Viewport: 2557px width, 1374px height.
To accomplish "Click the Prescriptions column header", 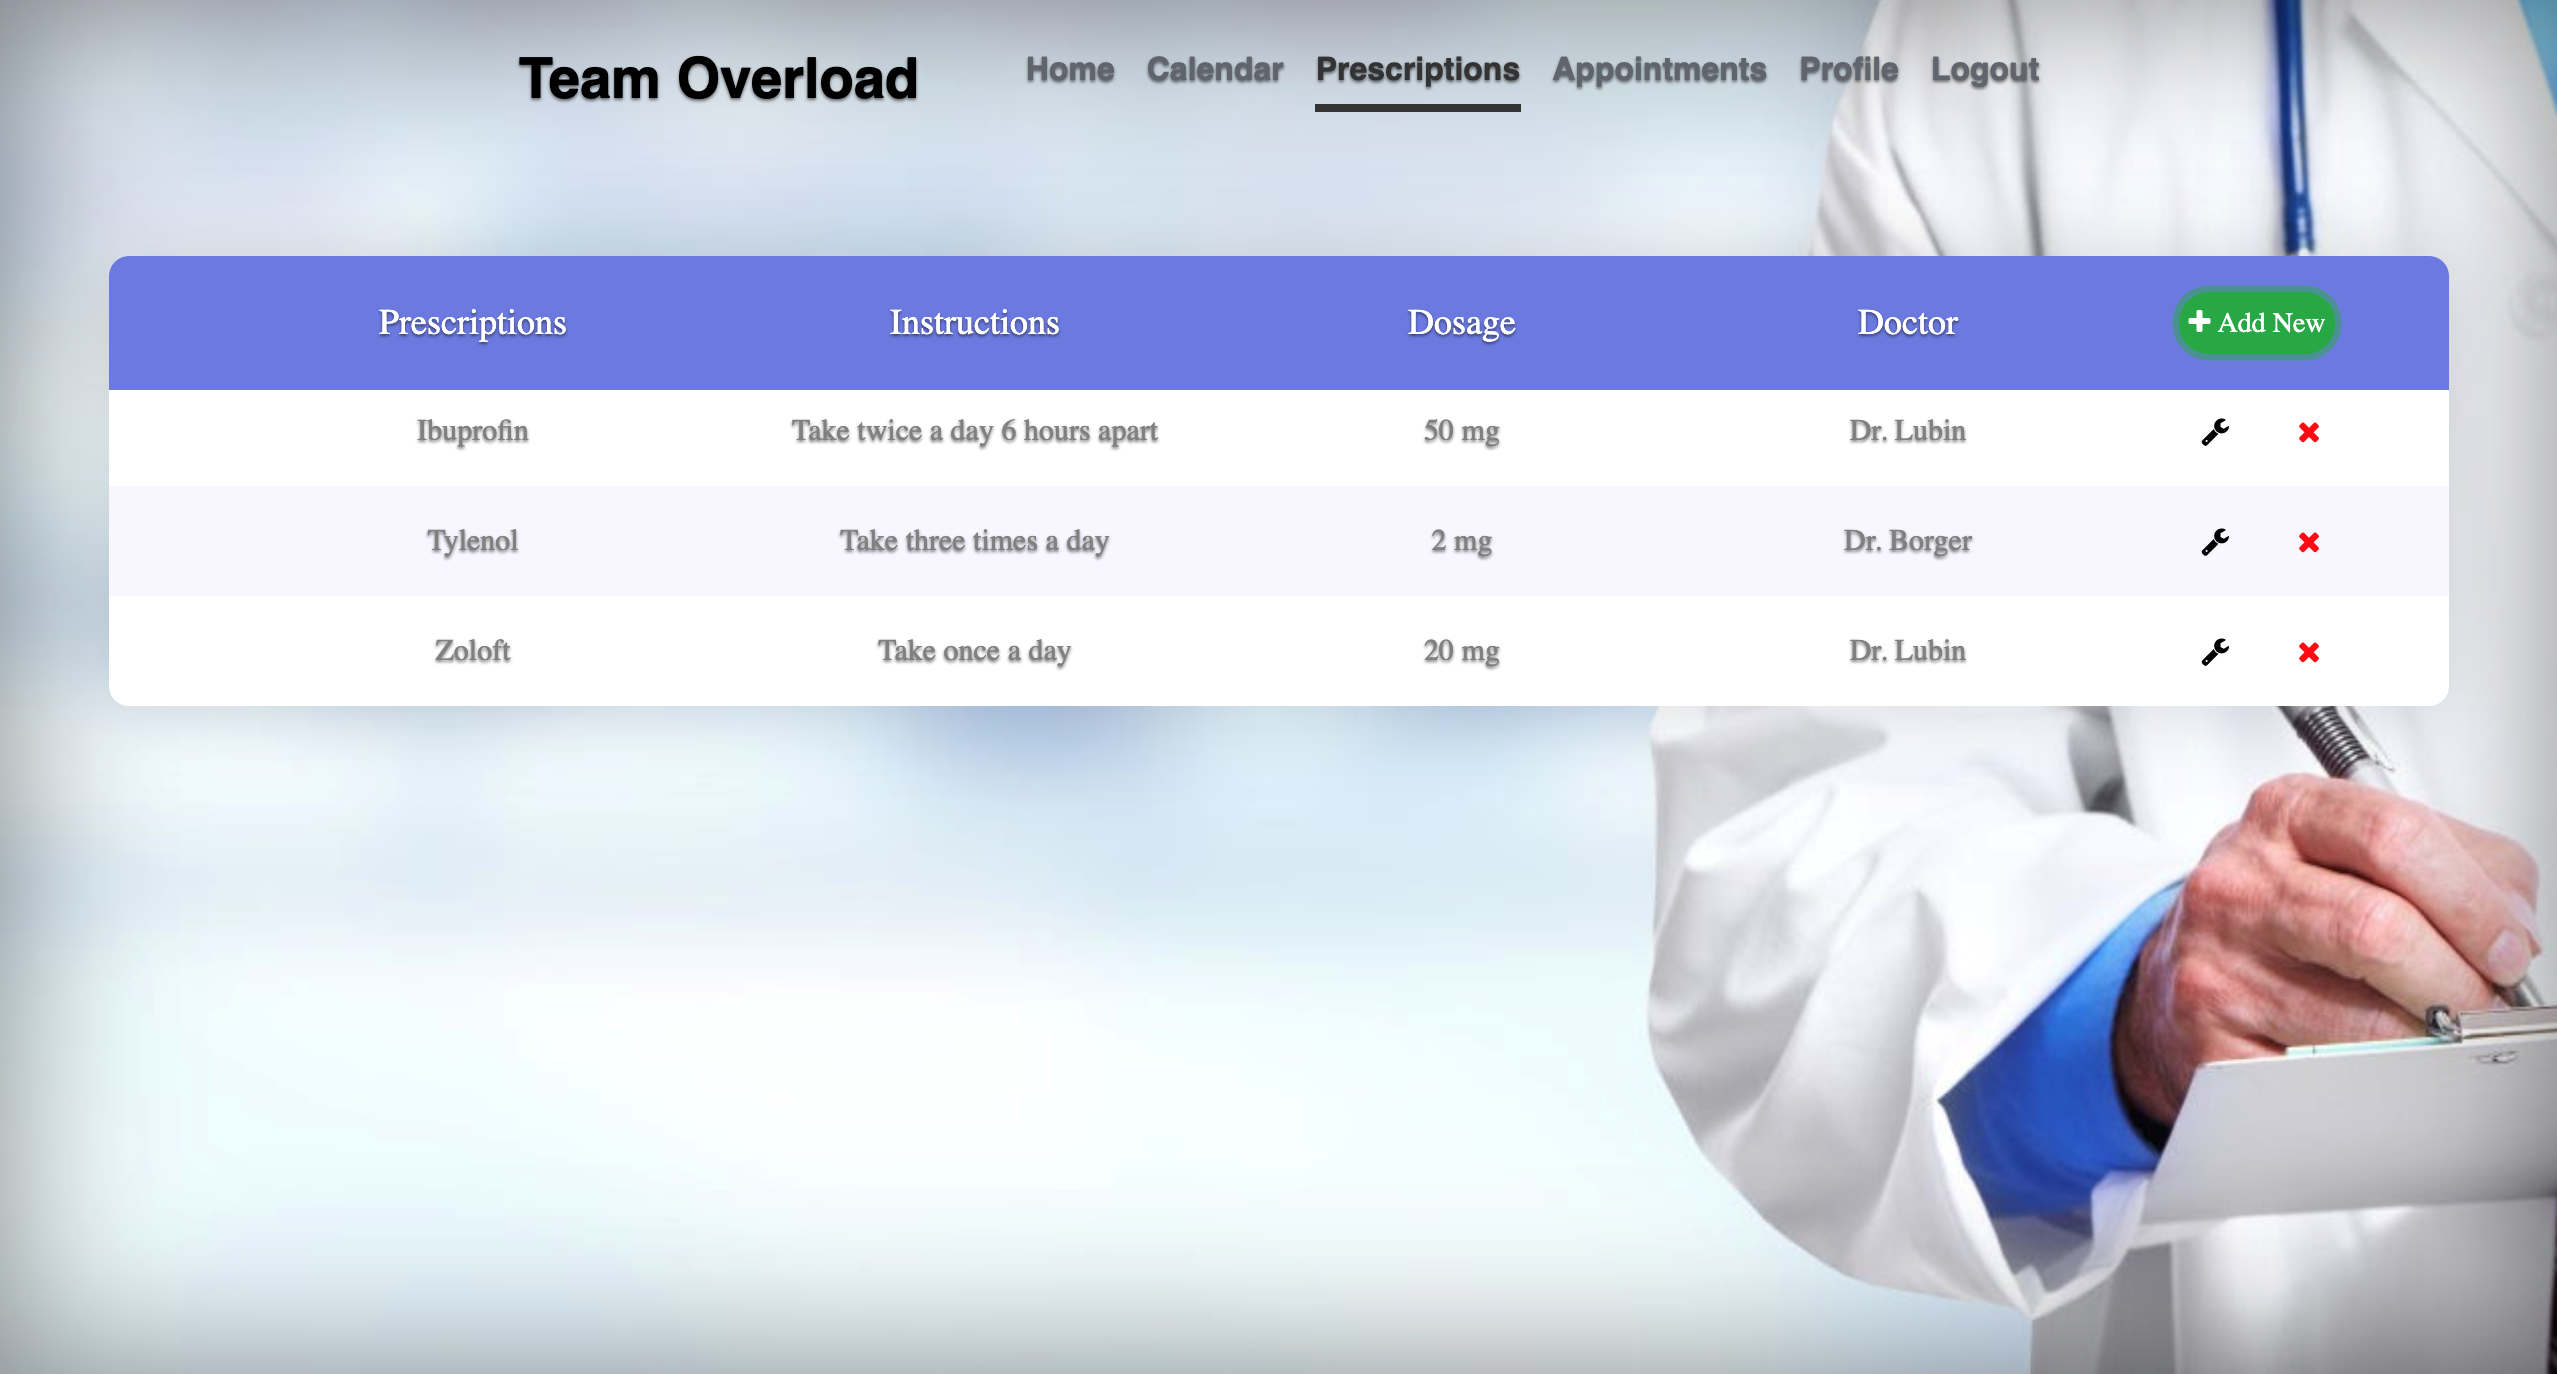I will [x=472, y=322].
